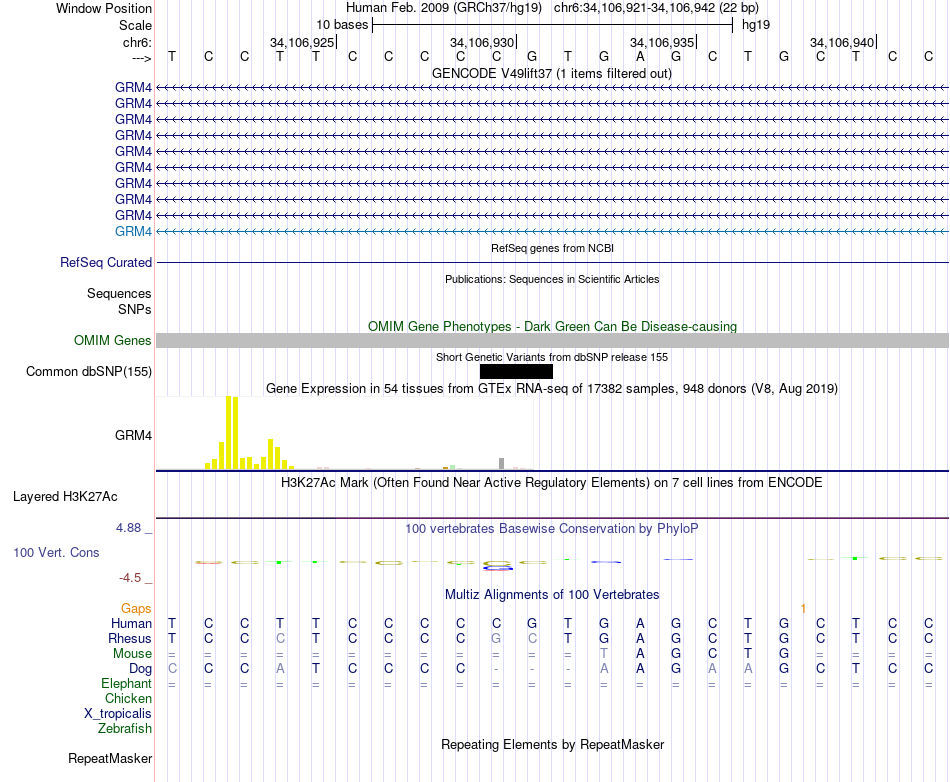Open Short Genetic Variants from dbSNP title
The width and height of the screenshot is (950, 782).
pyautogui.click(x=552, y=357)
